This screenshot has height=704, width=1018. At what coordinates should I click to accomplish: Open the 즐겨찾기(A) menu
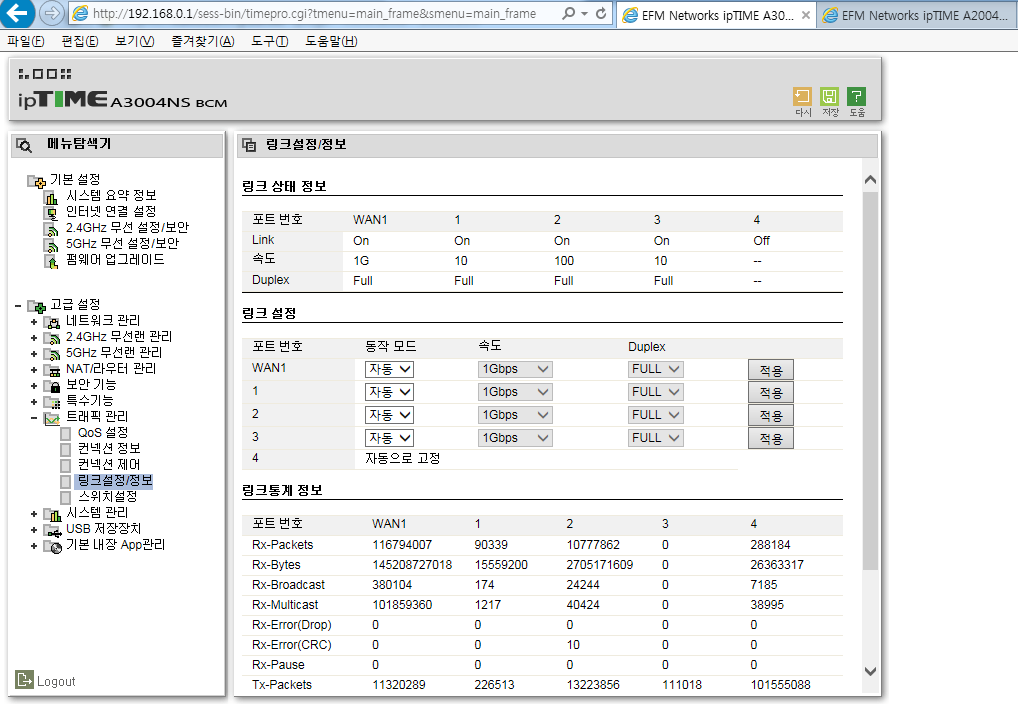[x=203, y=41]
